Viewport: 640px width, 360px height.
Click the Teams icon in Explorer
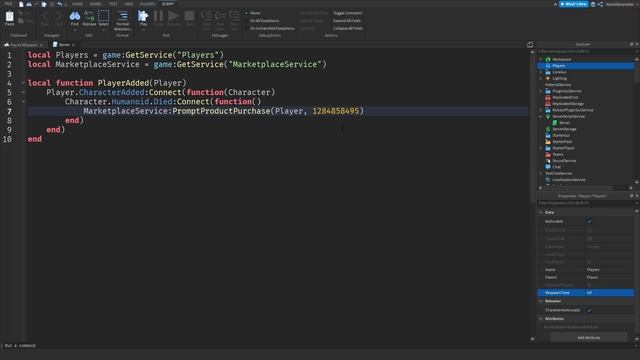(548, 154)
